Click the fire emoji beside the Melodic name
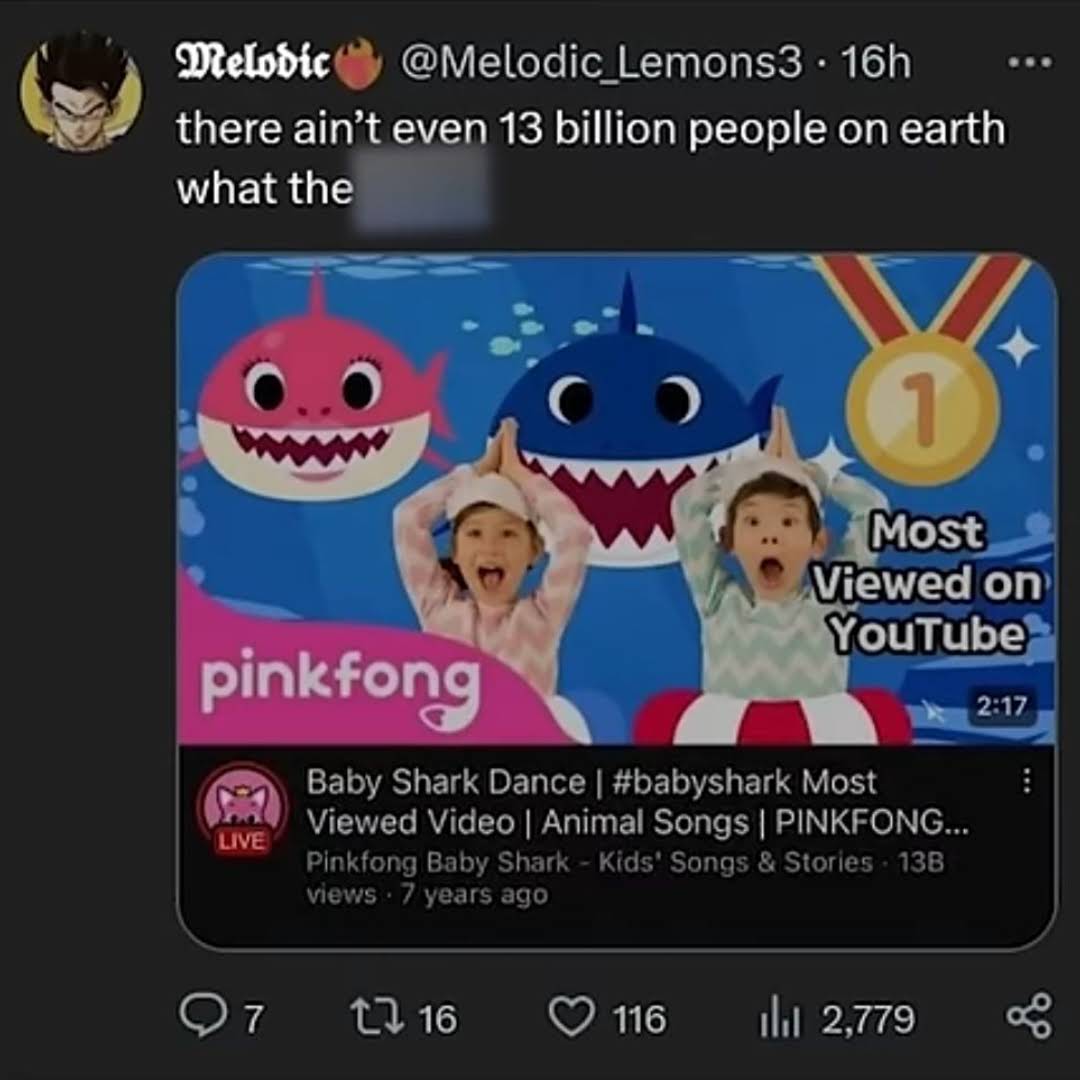The width and height of the screenshot is (1080, 1080). point(360,65)
